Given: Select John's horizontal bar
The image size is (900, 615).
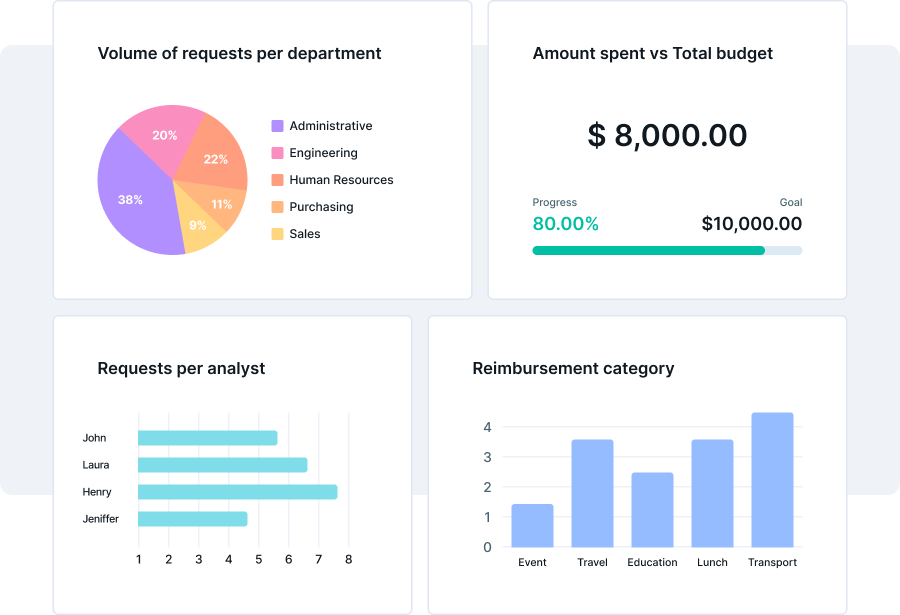Looking at the screenshot, I should click(207, 438).
